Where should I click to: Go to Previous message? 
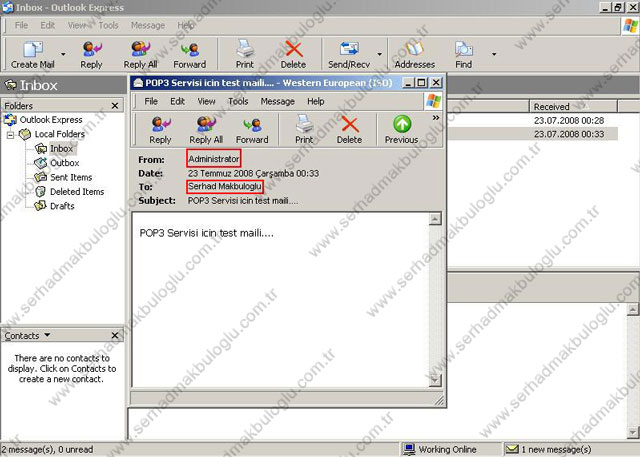402,130
